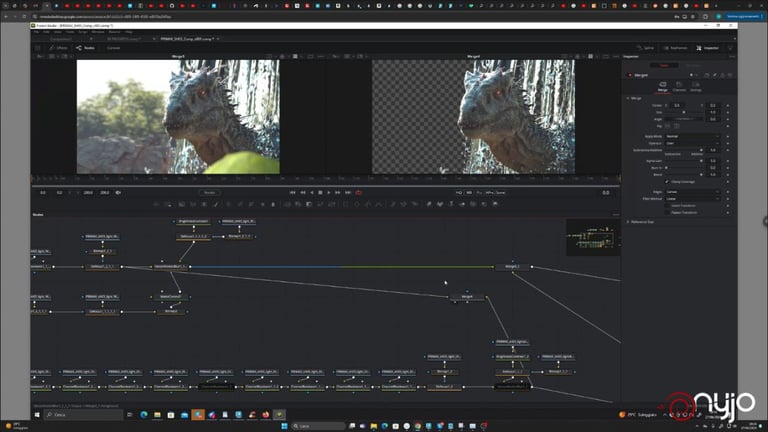768x432 pixels.
Task: Toggle audio speaker icon beside frame range
Action: [x=118, y=192]
